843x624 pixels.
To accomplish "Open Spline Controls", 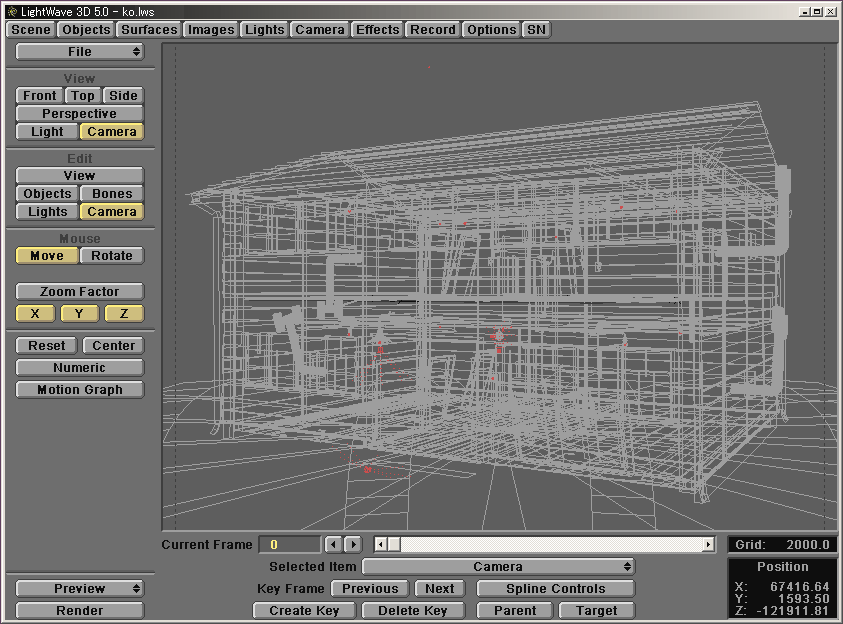I will coord(555,589).
